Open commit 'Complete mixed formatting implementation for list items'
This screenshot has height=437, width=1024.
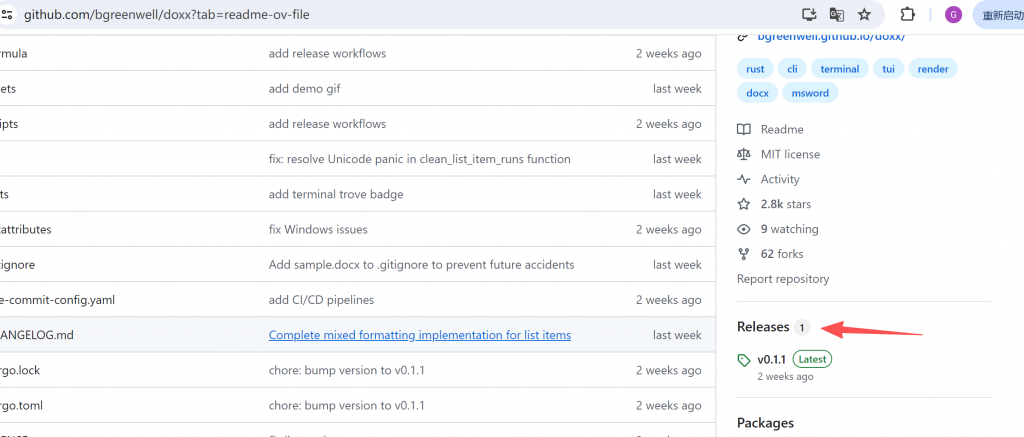pos(419,335)
